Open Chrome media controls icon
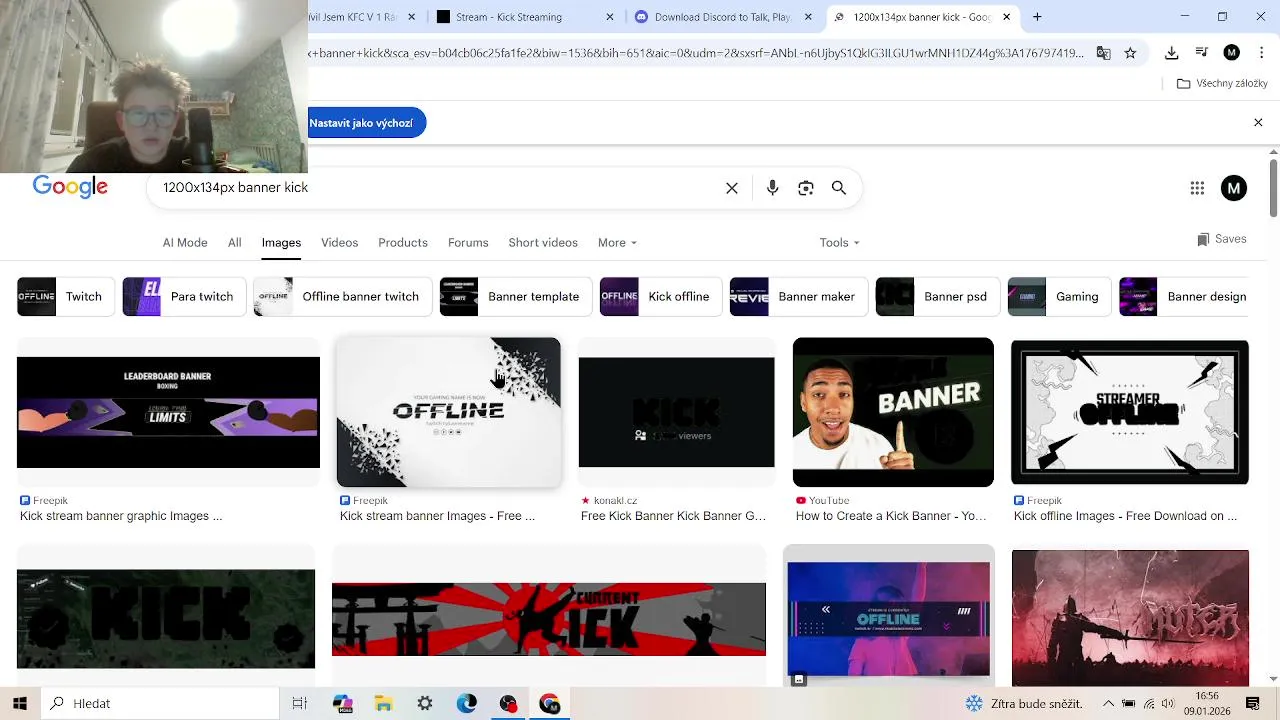Image resolution: width=1280 pixels, height=720 pixels. click(1202, 53)
